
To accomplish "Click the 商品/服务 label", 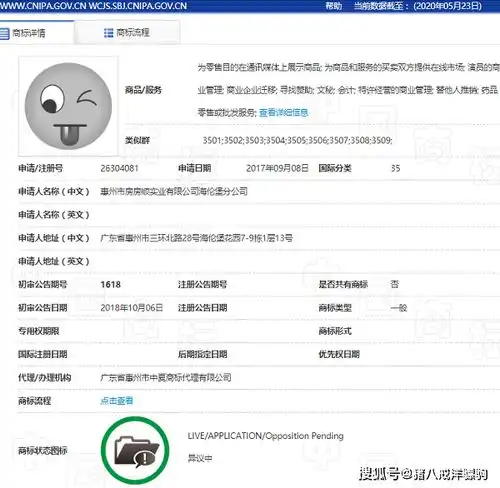I will 143,90.
